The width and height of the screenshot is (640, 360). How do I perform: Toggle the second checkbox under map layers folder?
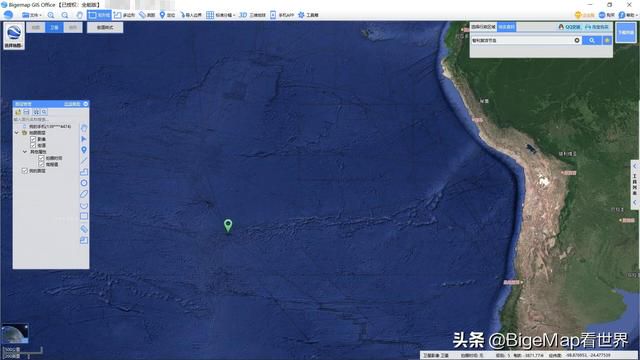pyautogui.click(x=33, y=145)
